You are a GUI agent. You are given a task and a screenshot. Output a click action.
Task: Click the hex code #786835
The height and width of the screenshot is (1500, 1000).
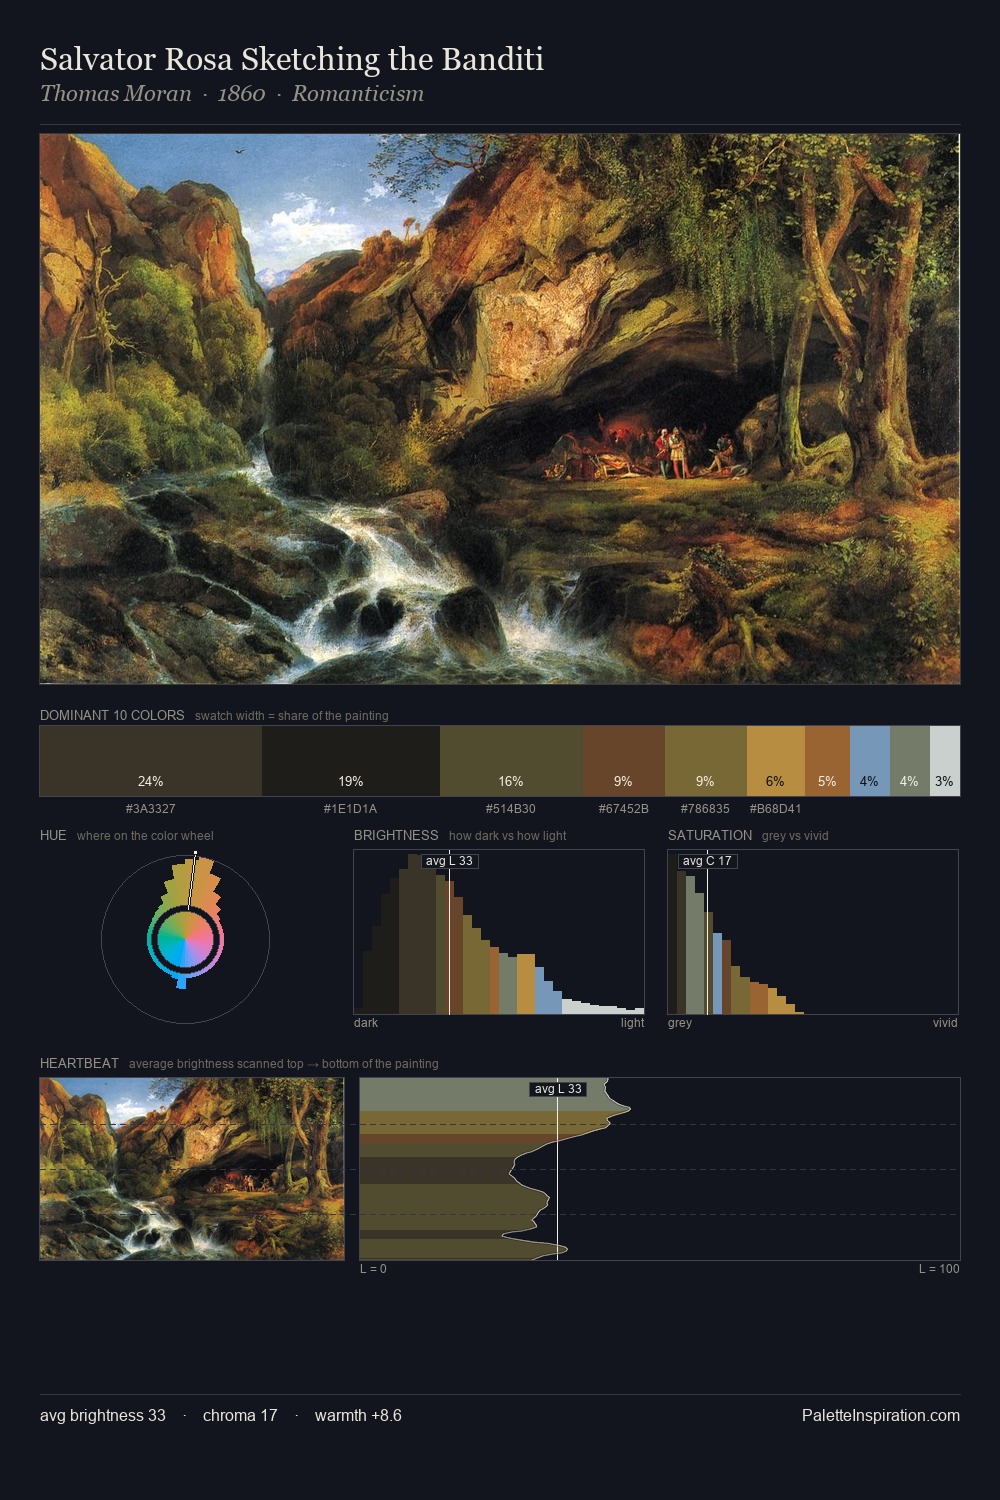click(x=705, y=808)
